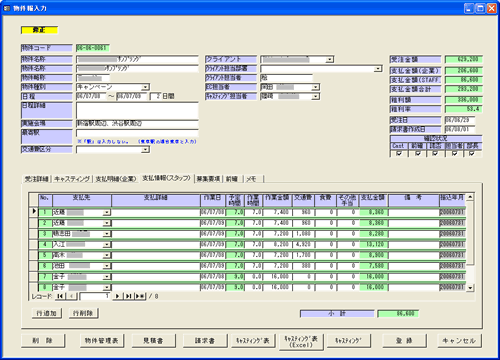The height and width of the screenshot is (360, 500).
Task: Go to first record in navigator
Action: [60, 296]
